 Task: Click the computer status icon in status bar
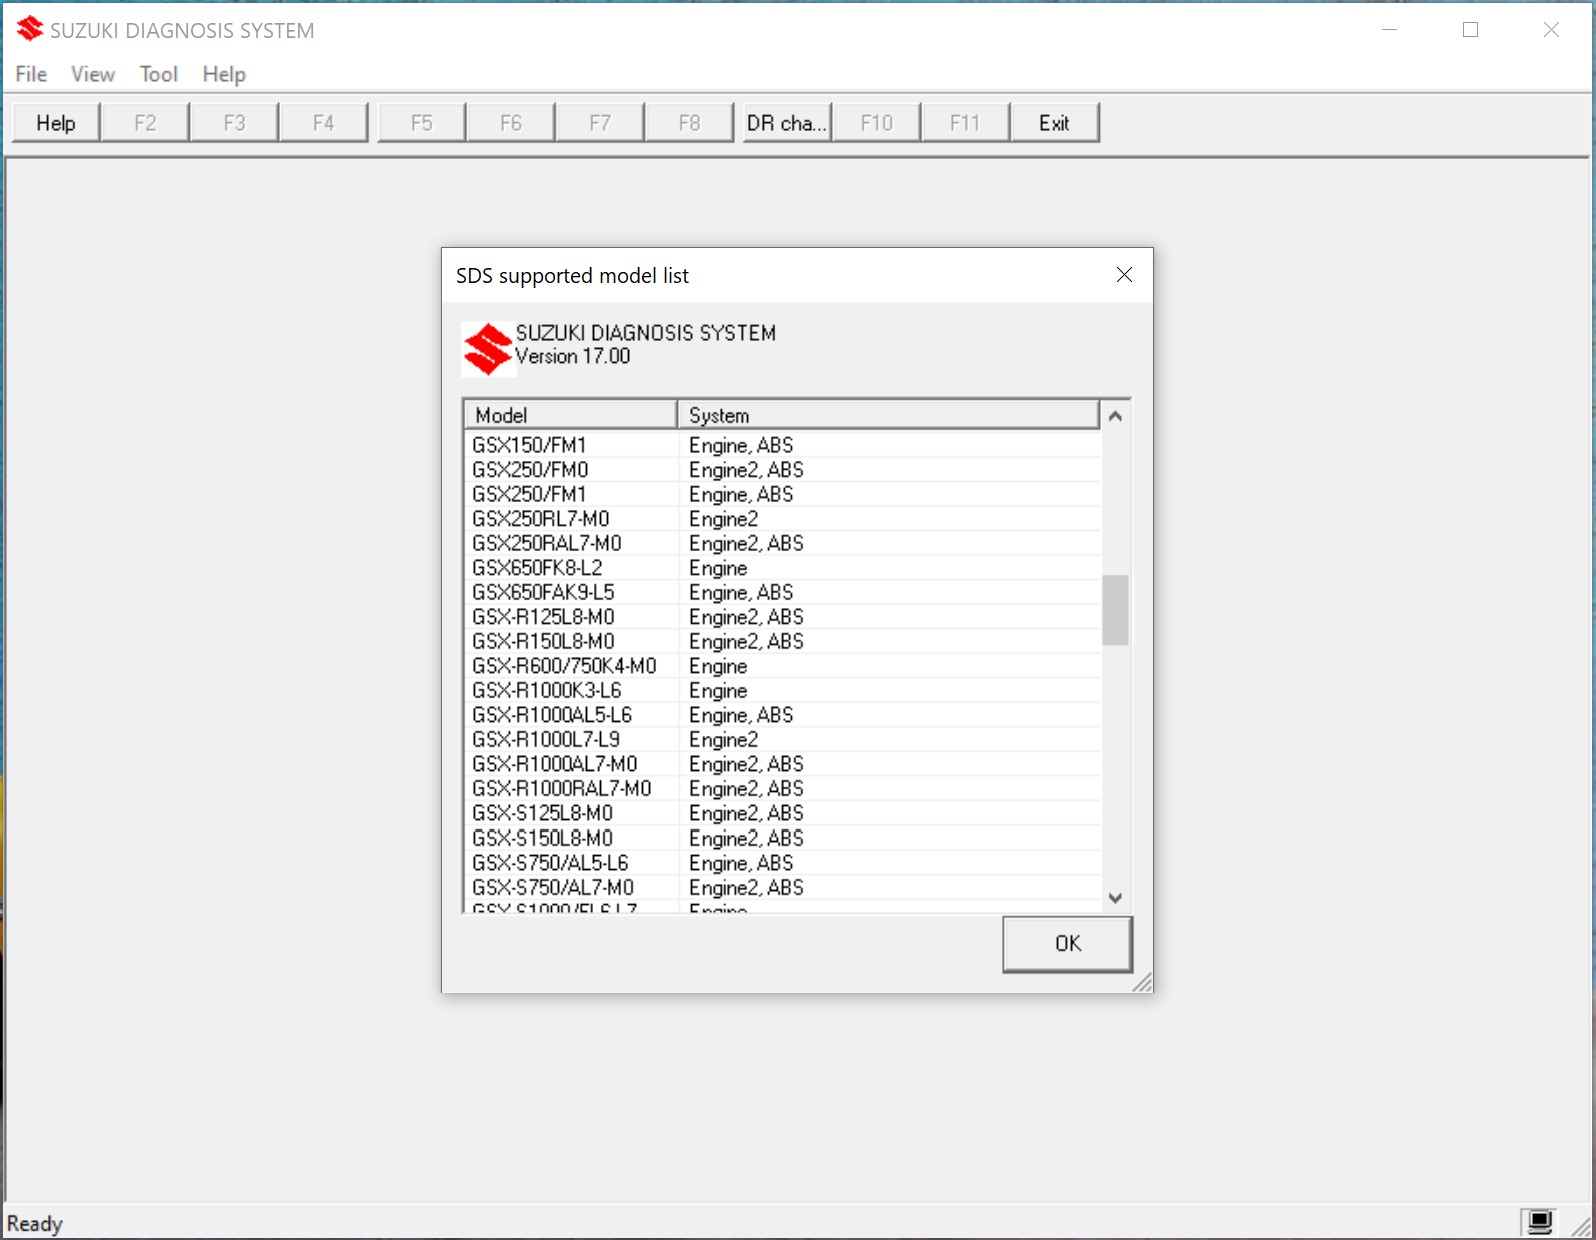[1540, 1221]
